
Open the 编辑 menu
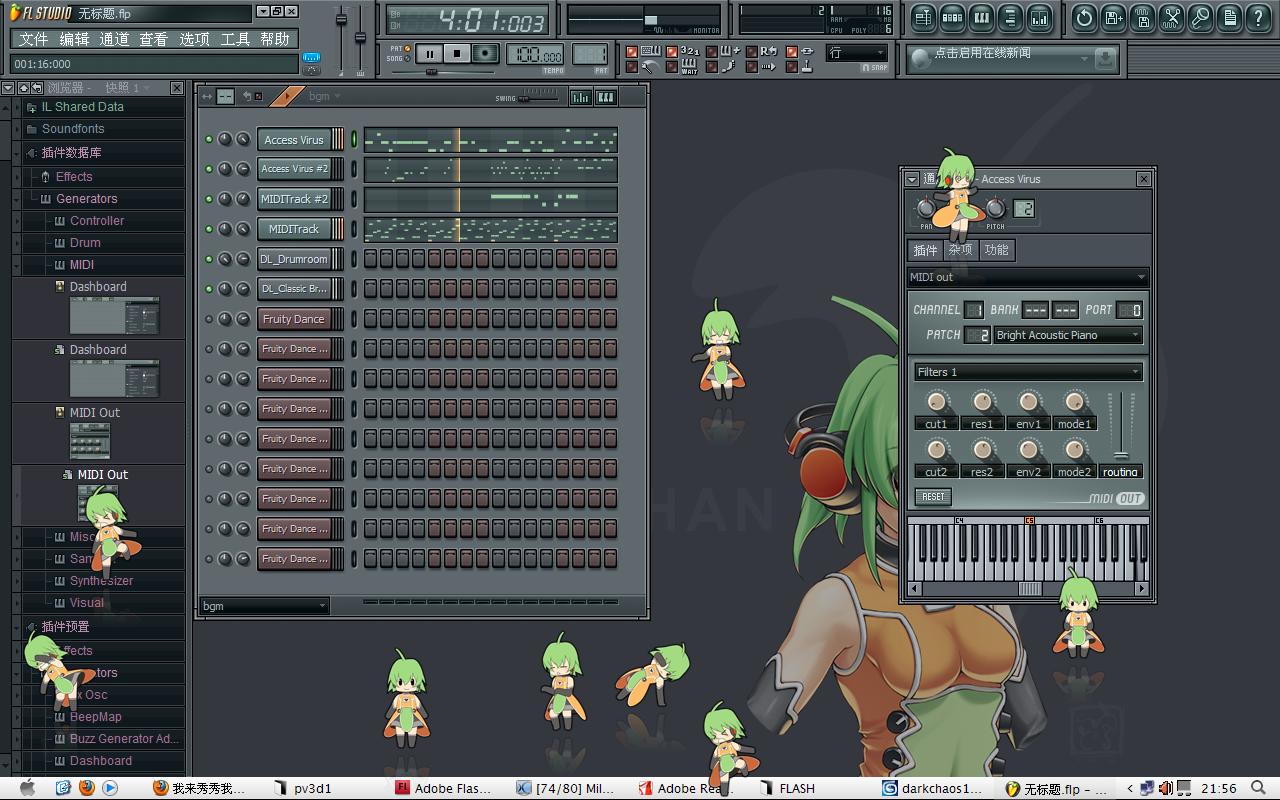(x=74, y=39)
